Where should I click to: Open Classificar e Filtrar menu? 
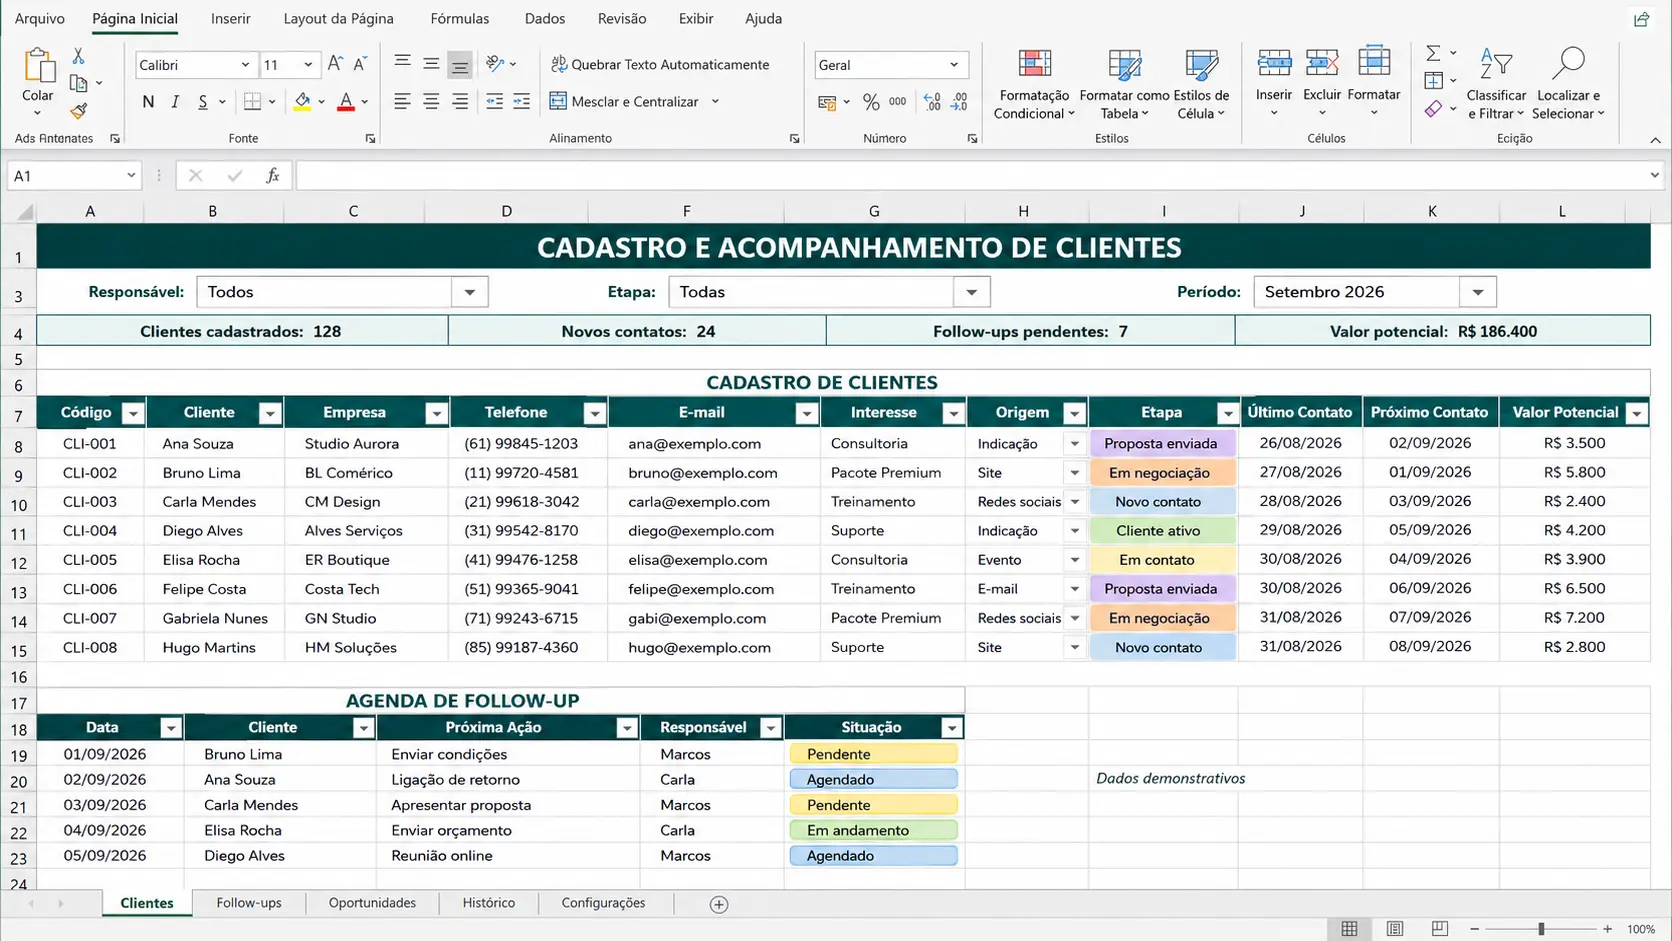click(1496, 84)
